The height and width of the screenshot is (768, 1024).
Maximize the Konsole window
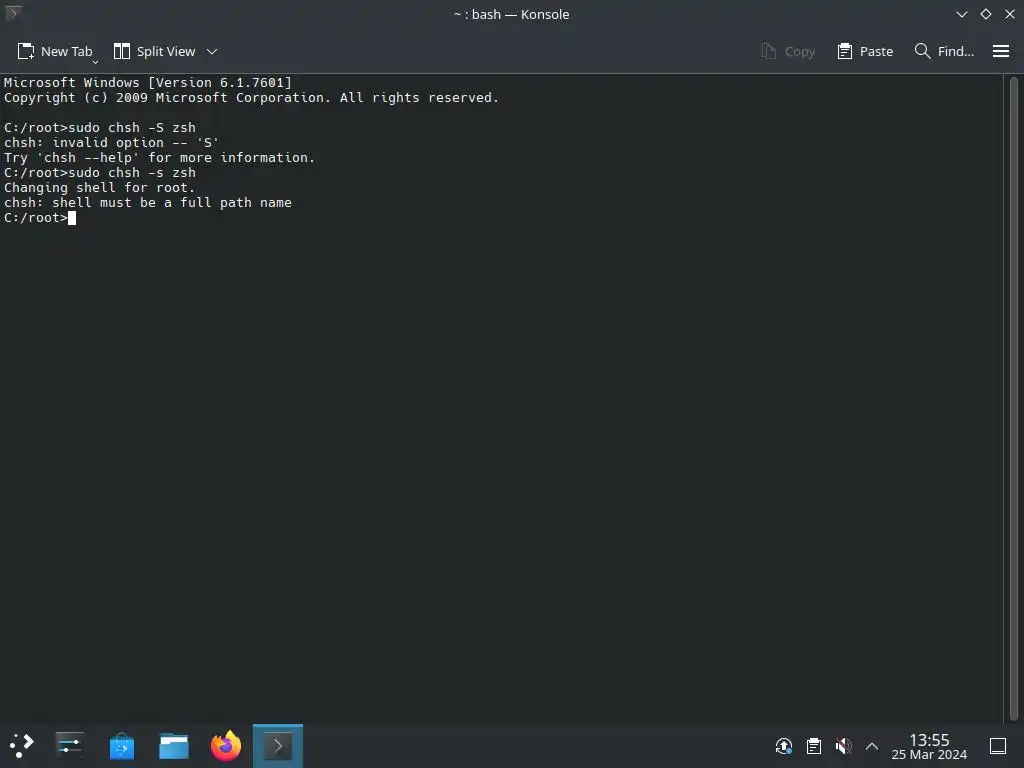[x=985, y=14]
